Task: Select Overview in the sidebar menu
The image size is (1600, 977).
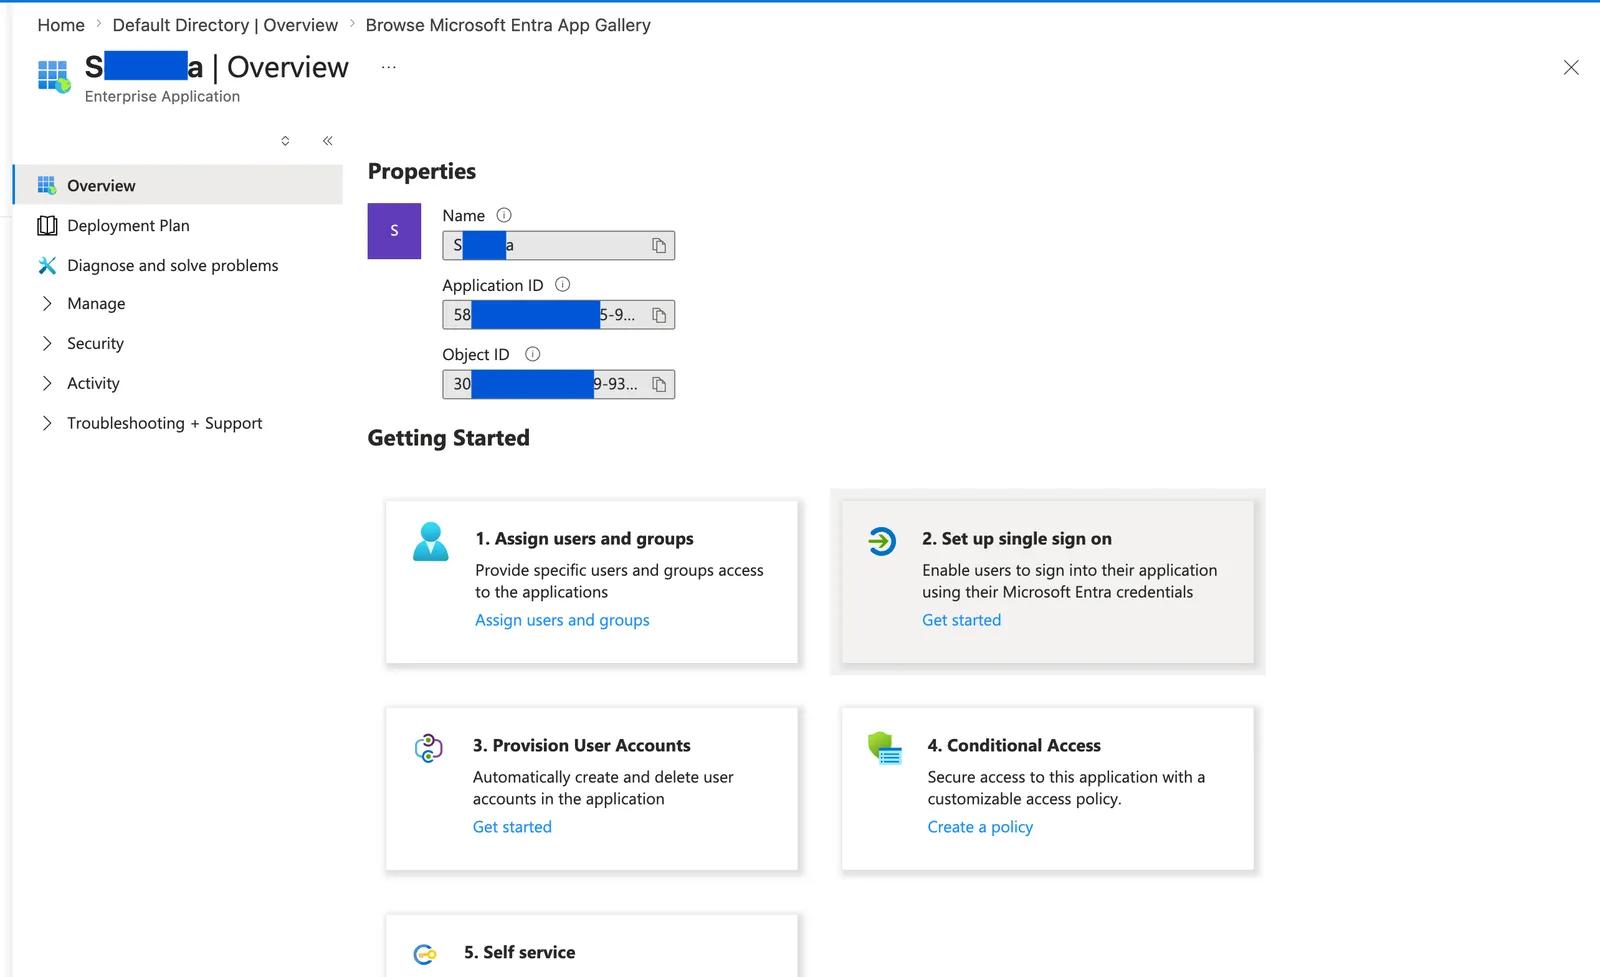Action: coord(178,185)
